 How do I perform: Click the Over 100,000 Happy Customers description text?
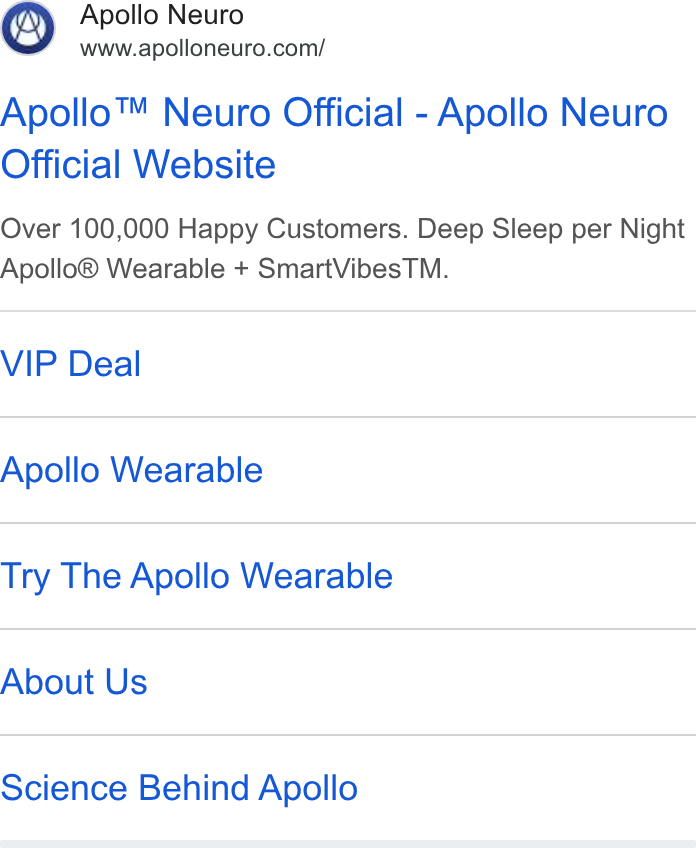(x=204, y=229)
